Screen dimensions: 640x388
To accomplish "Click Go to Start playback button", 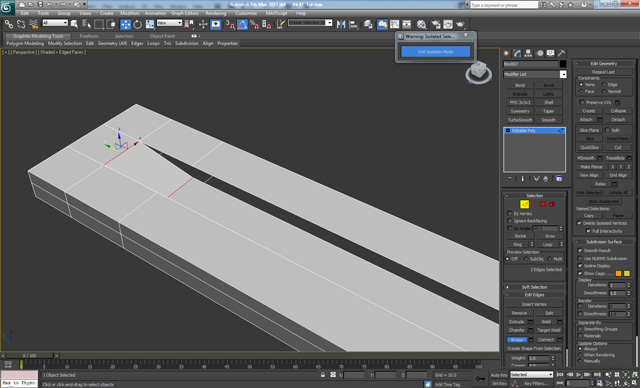I will pos(560,374).
